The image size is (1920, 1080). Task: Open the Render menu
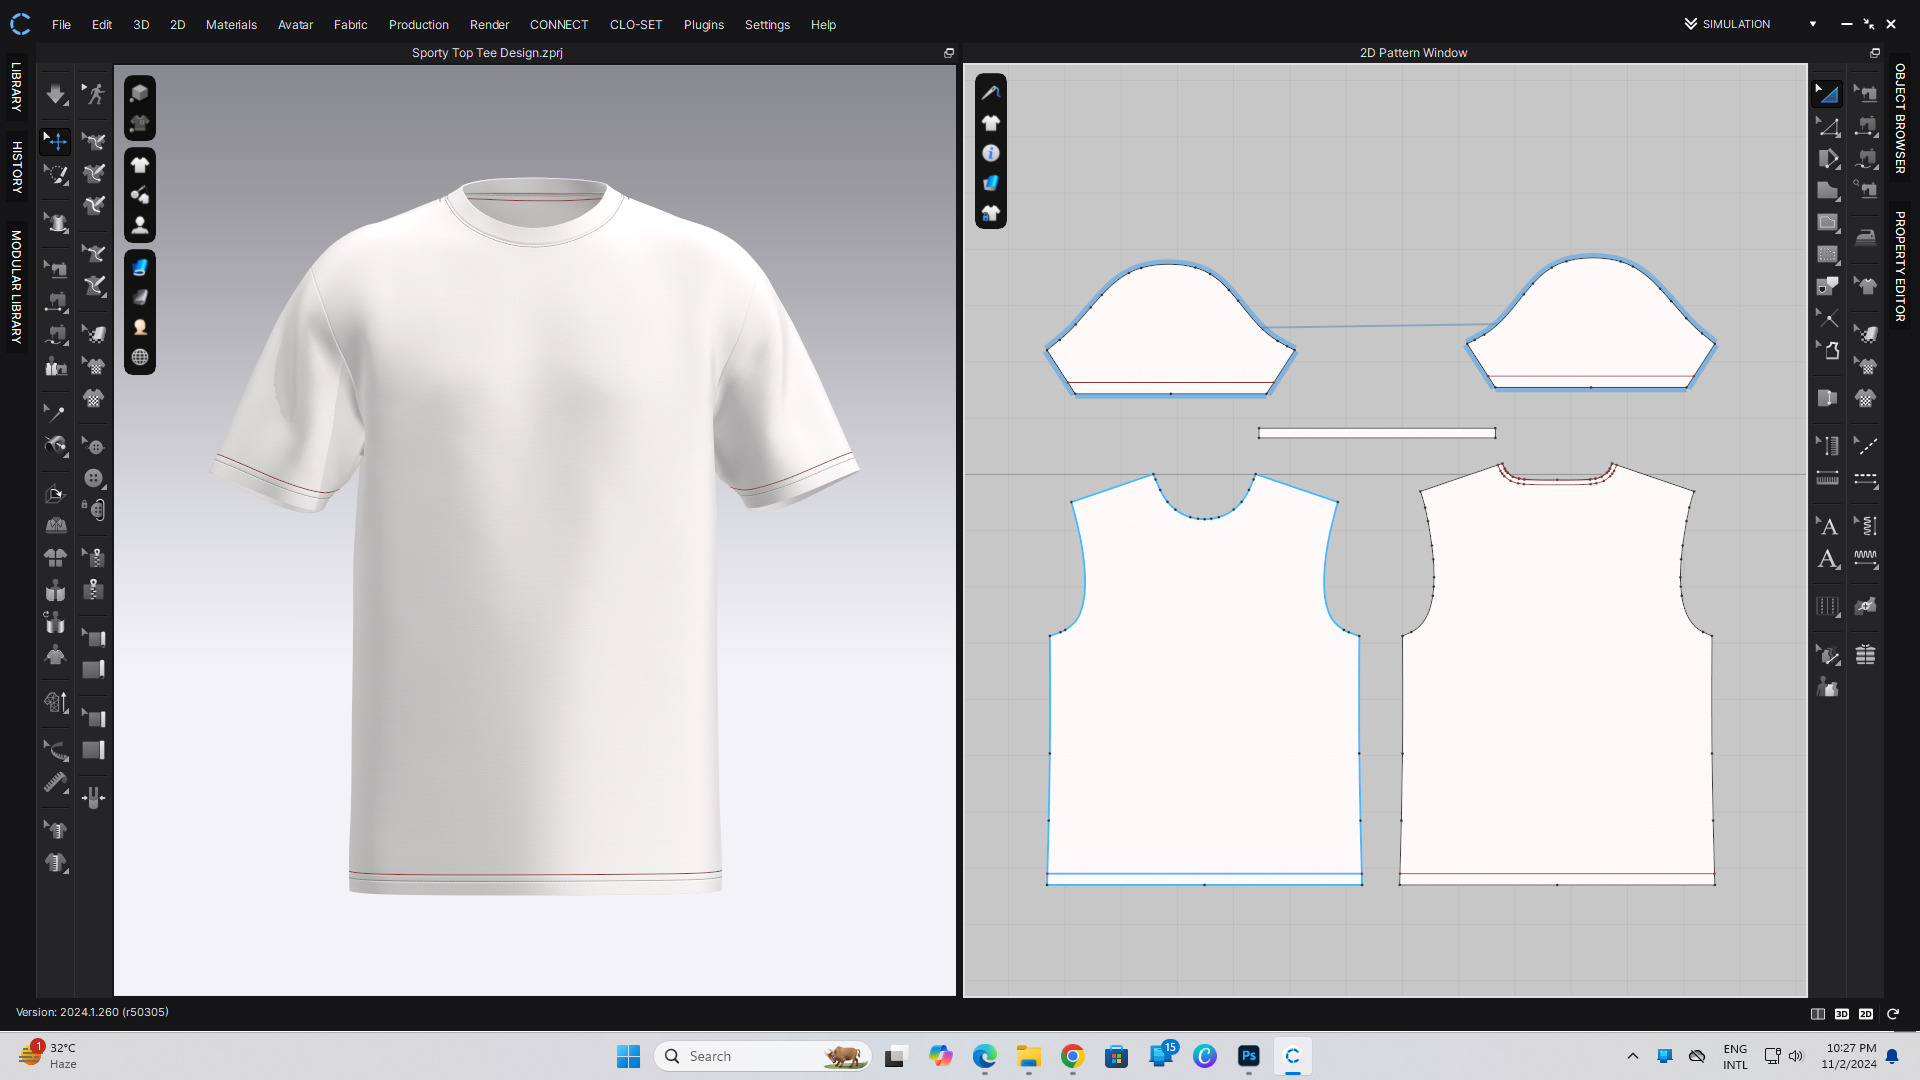(x=489, y=24)
